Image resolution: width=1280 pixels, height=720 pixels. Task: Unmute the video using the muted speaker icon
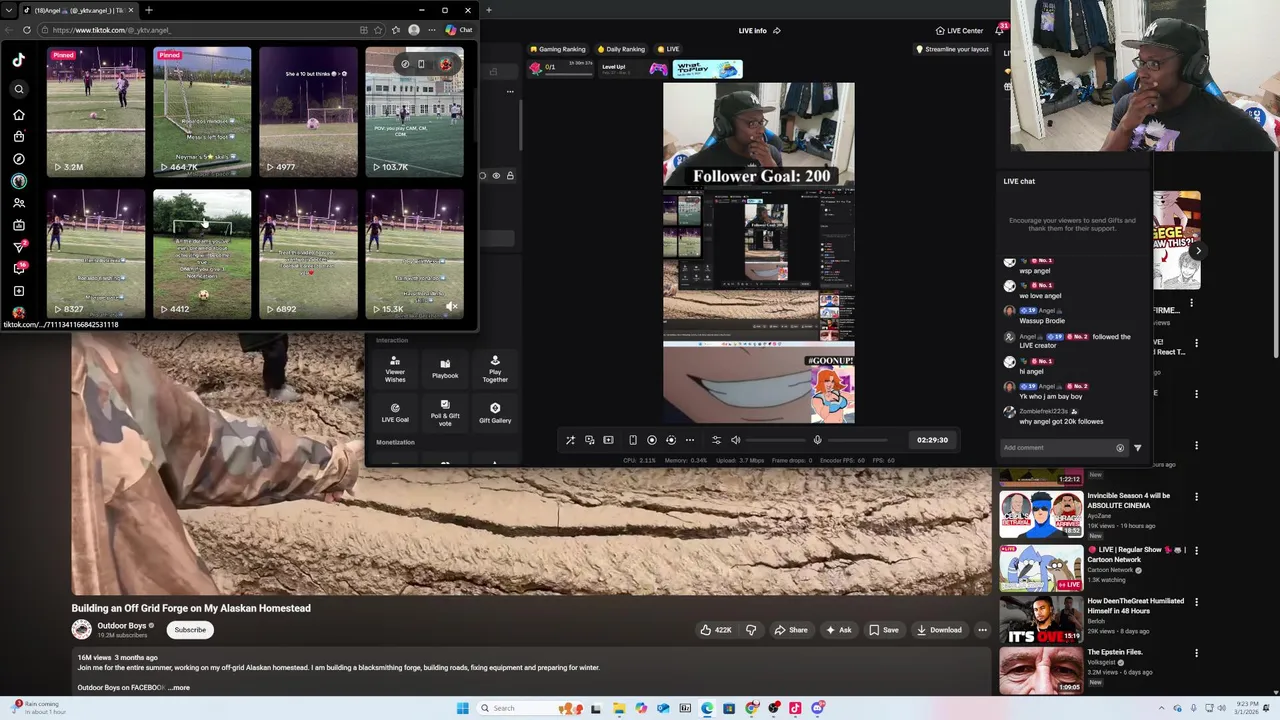pos(451,307)
